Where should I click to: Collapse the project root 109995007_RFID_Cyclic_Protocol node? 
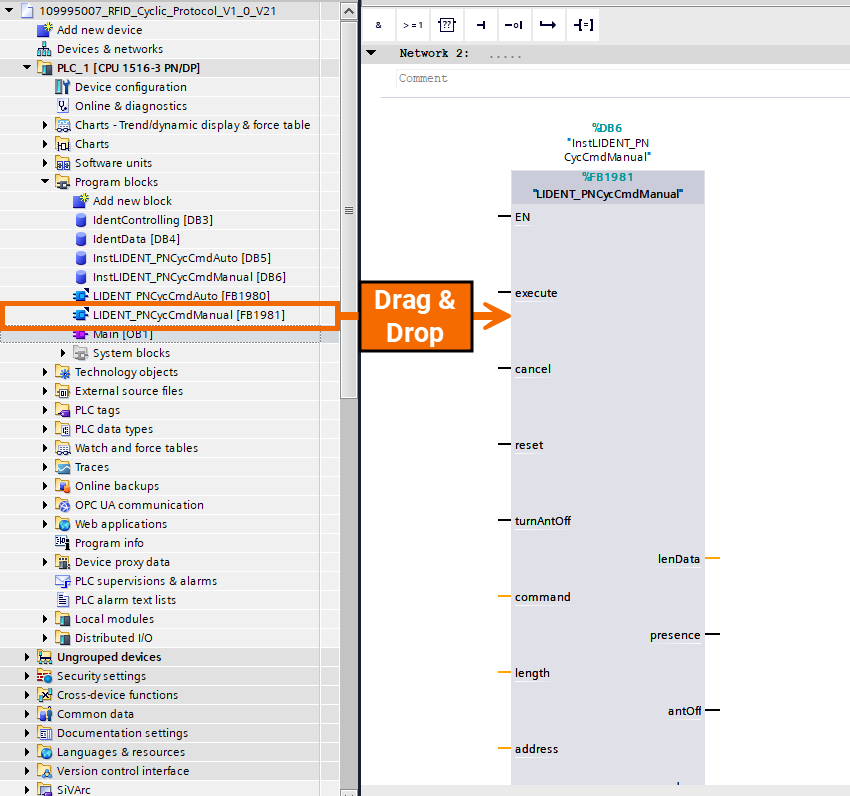(9, 10)
